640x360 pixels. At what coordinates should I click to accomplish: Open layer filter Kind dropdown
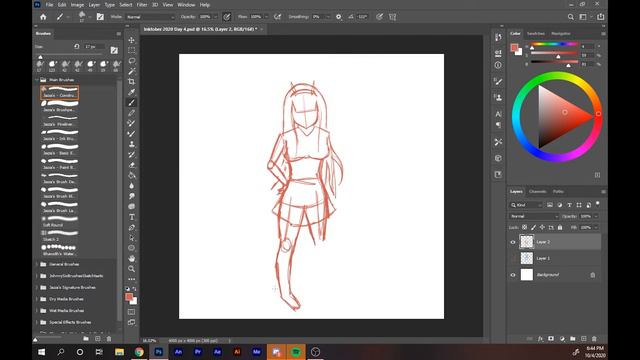click(526, 205)
